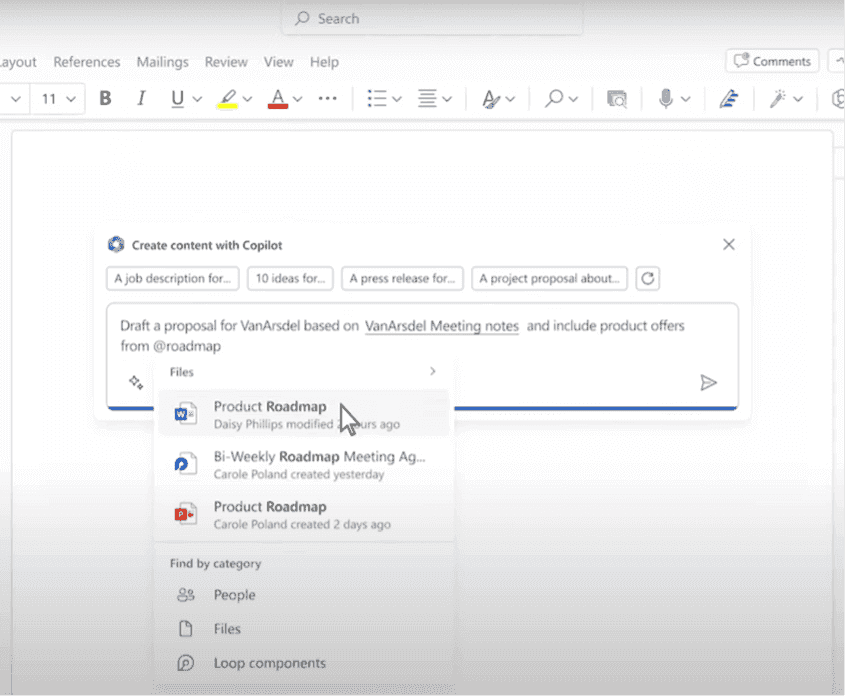
Task: Click the Comments button
Action: [772, 61]
